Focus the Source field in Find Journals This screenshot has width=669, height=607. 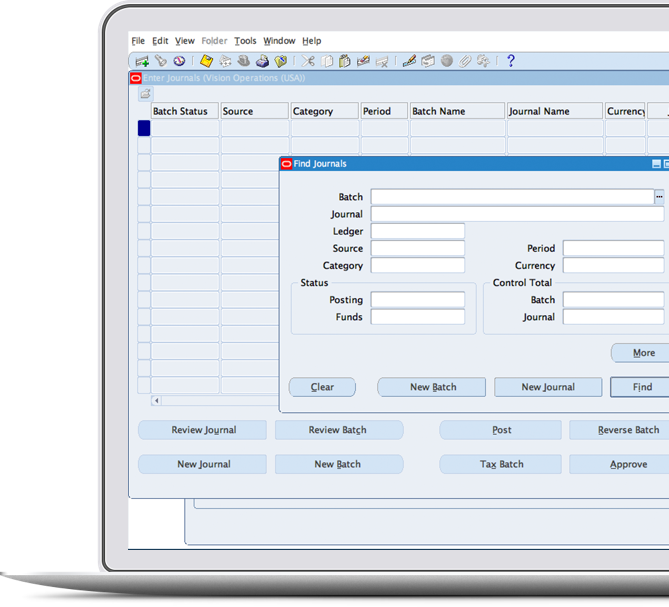418,248
